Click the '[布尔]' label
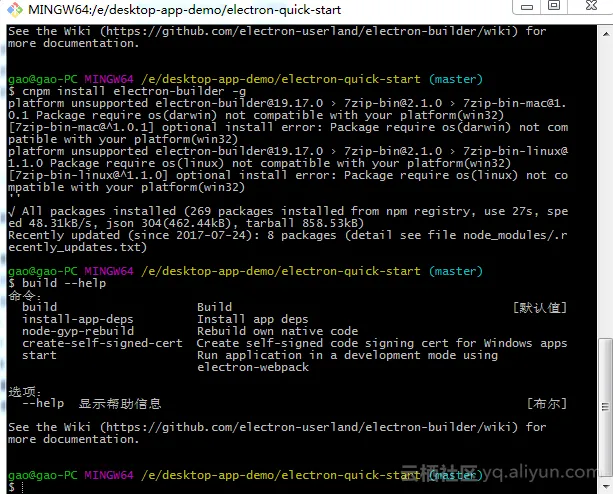613x494 pixels. (x=547, y=403)
